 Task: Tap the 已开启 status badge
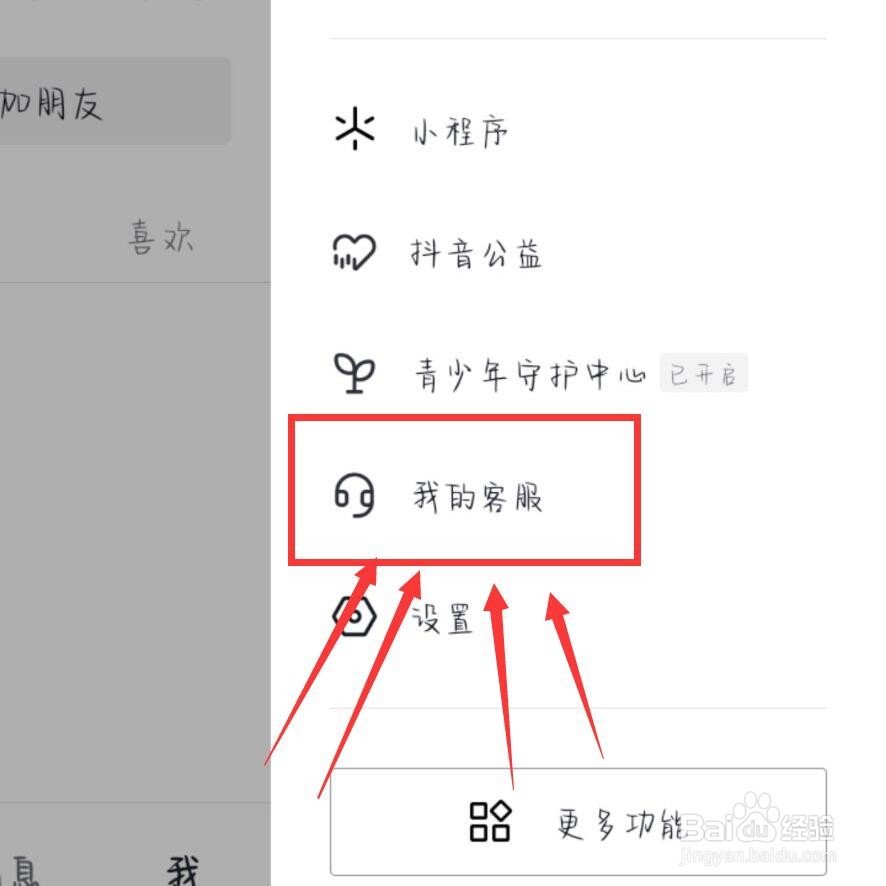point(703,373)
